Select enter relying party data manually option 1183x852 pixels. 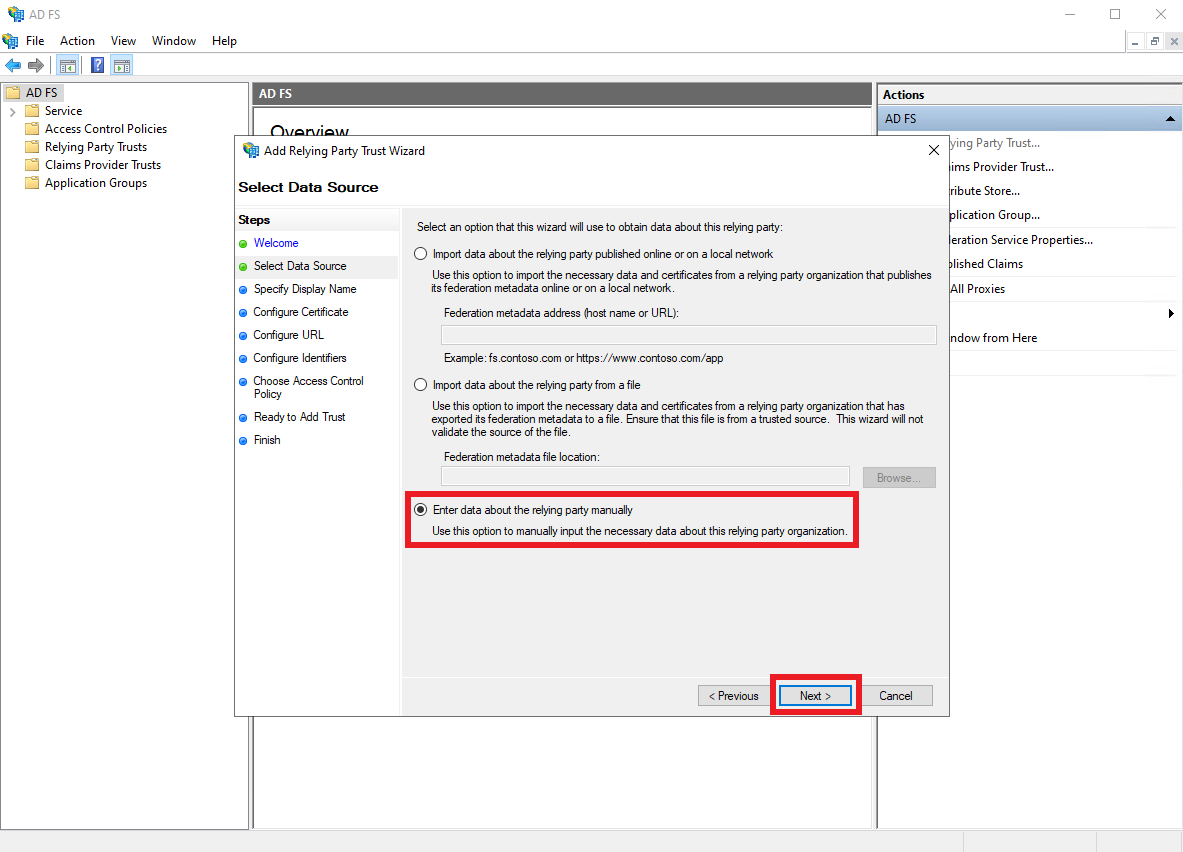pyautogui.click(x=421, y=510)
